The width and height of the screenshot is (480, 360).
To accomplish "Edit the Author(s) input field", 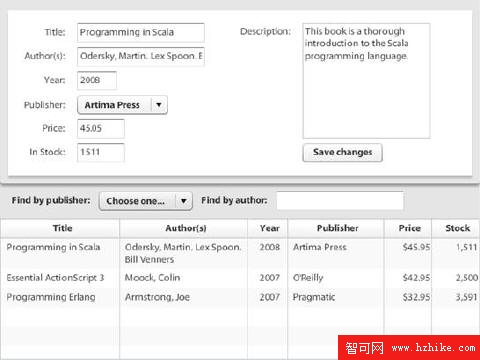I will coord(141,56).
